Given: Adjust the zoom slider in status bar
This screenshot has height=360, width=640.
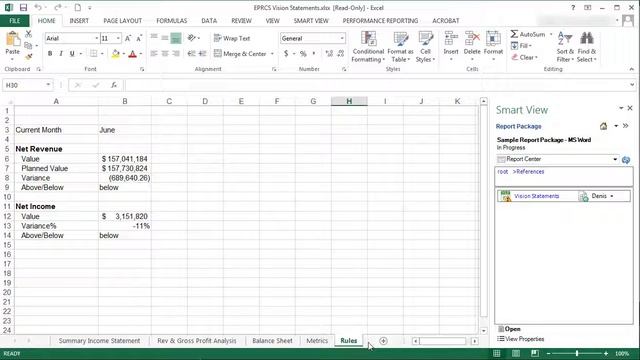Looking at the screenshot, I should (x=577, y=353).
